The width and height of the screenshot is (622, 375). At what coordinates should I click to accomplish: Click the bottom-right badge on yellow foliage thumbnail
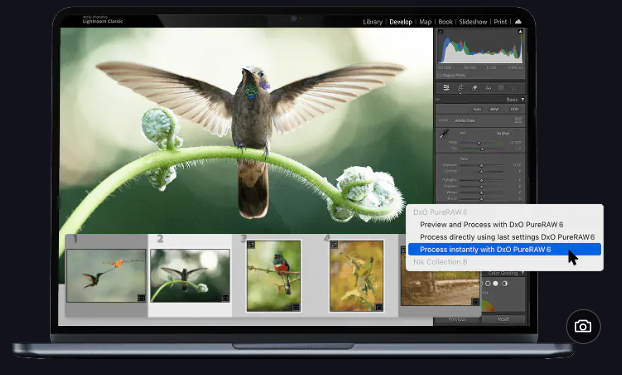pos(379,307)
